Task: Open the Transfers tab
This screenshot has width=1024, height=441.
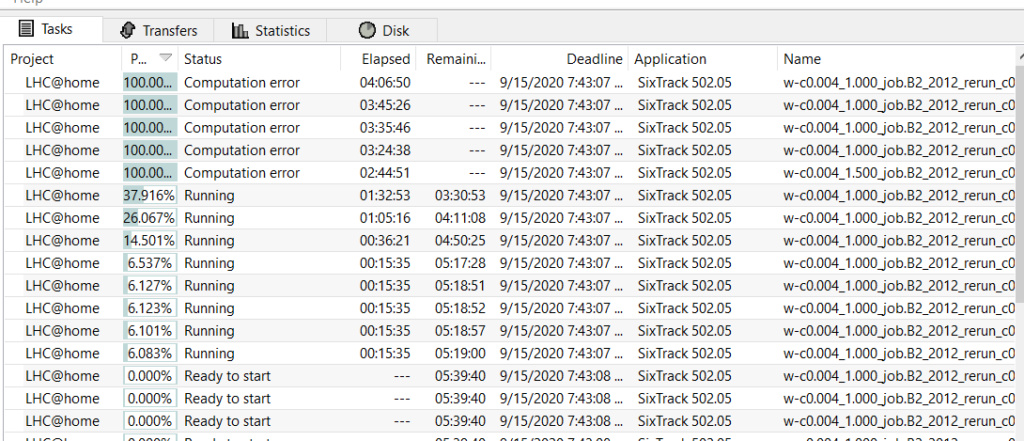Action: tap(159, 30)
